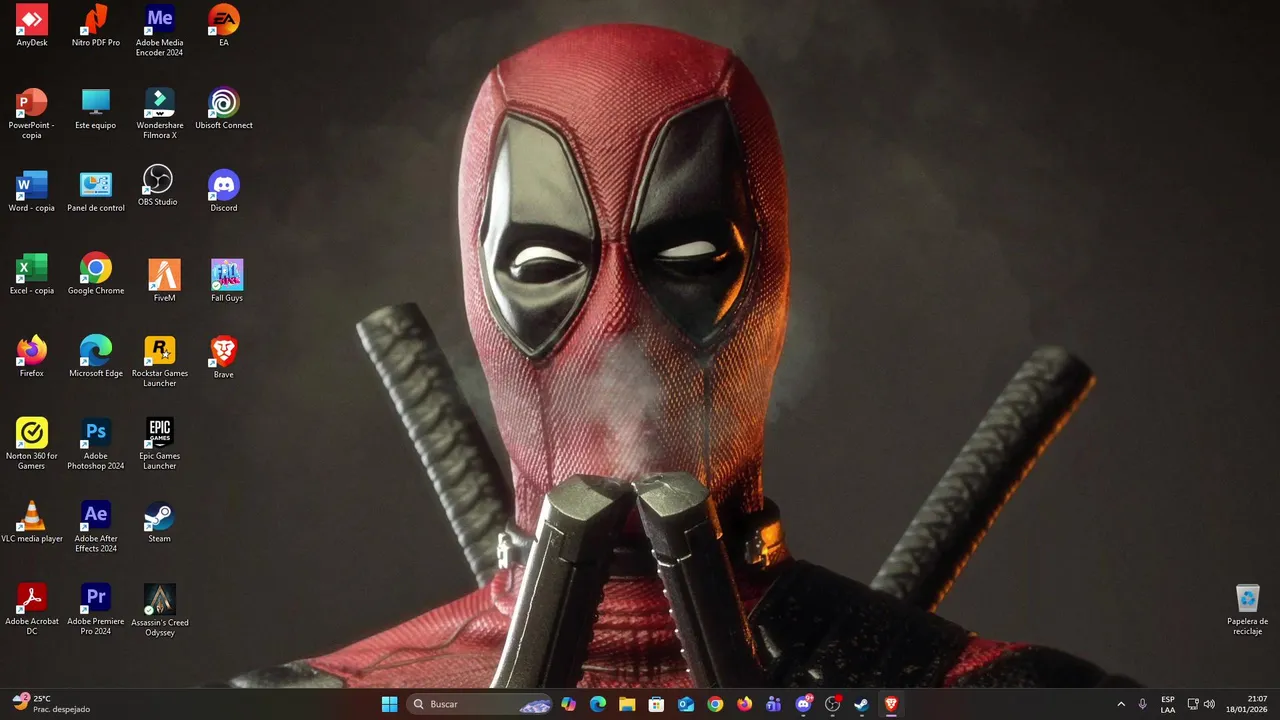Select the Discord desktop shortcut
Image resolution: width=1280 pixels, height=720 pixels.
click(x=224, y=192)
